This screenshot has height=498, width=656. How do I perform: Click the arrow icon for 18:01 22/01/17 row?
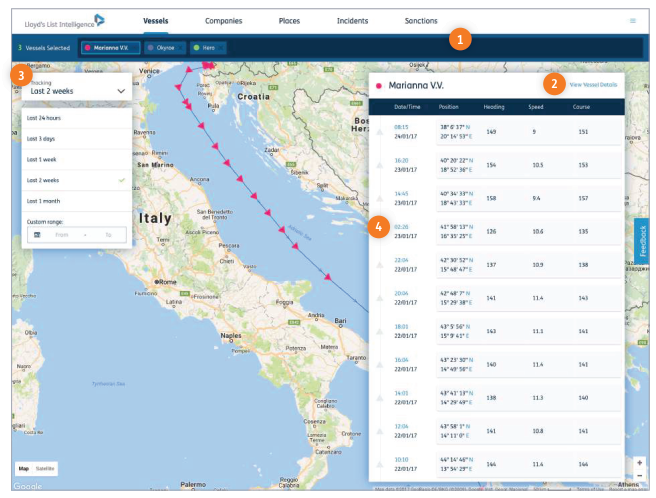tap(379, 331)
